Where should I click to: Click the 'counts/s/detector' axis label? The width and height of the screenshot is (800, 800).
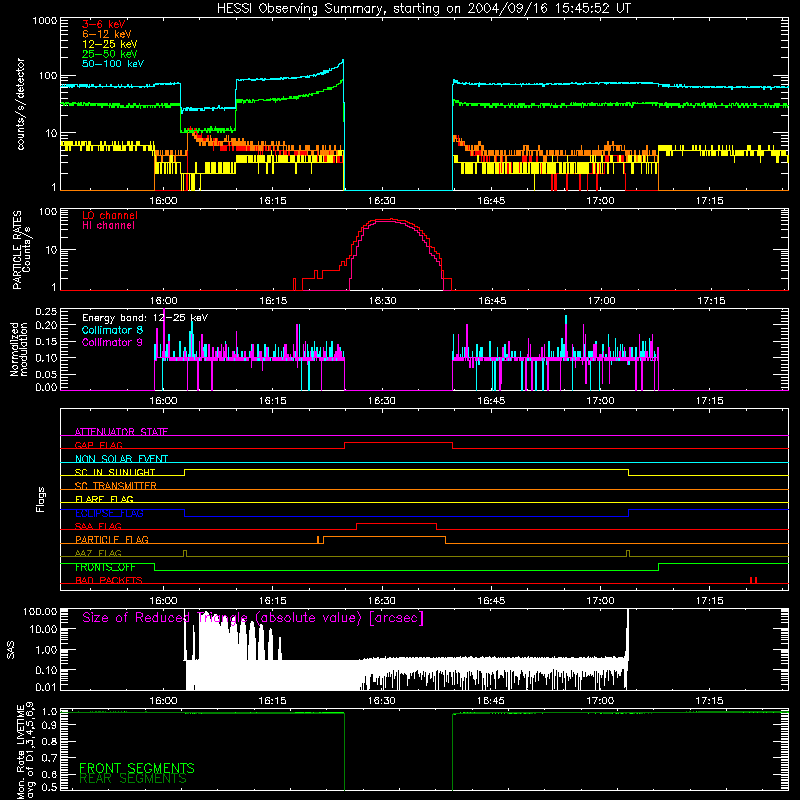20,104
